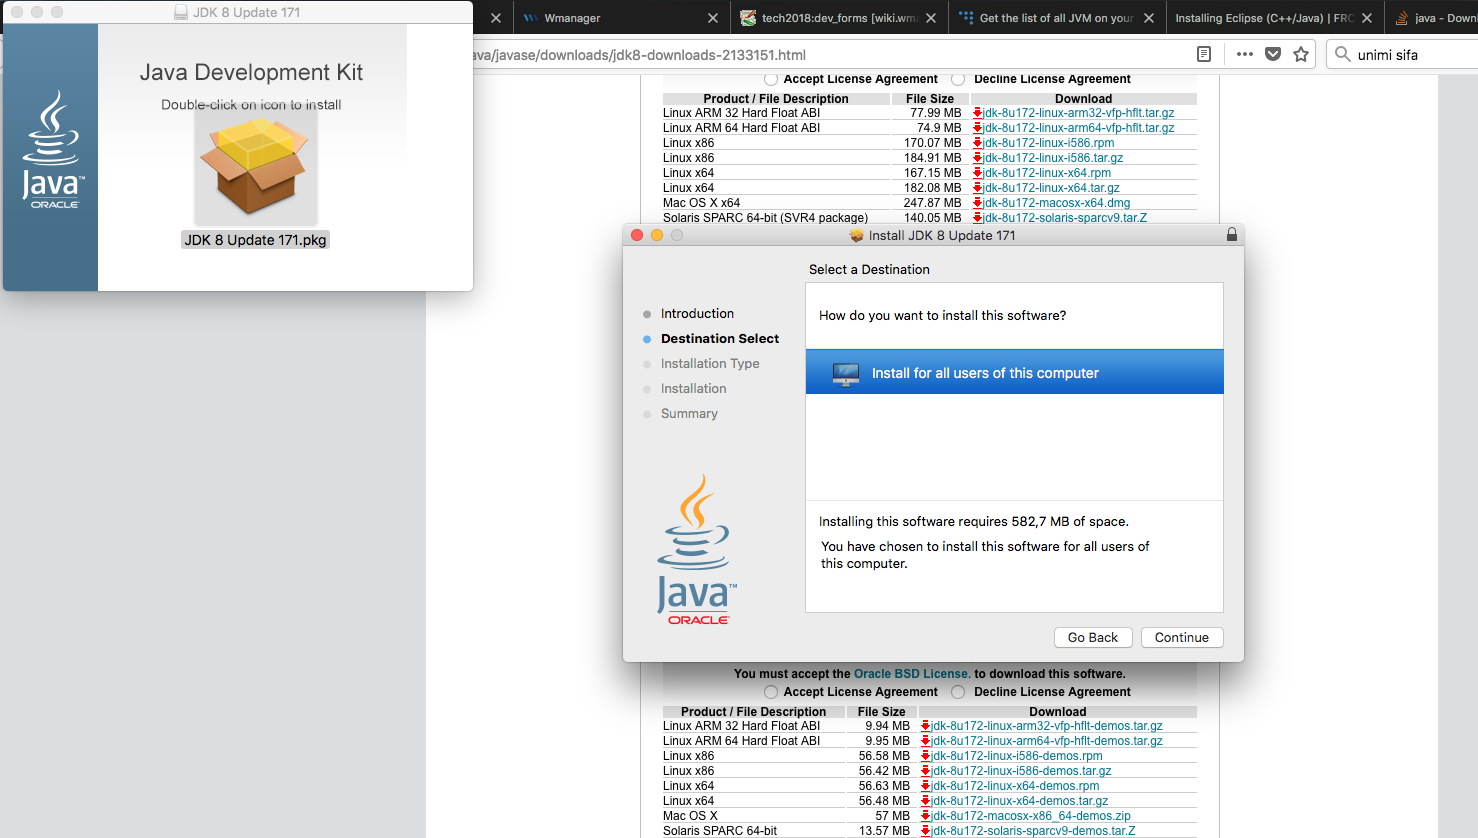Click Go Back in the installer
1478x838 pixels.
(1092, 638)
